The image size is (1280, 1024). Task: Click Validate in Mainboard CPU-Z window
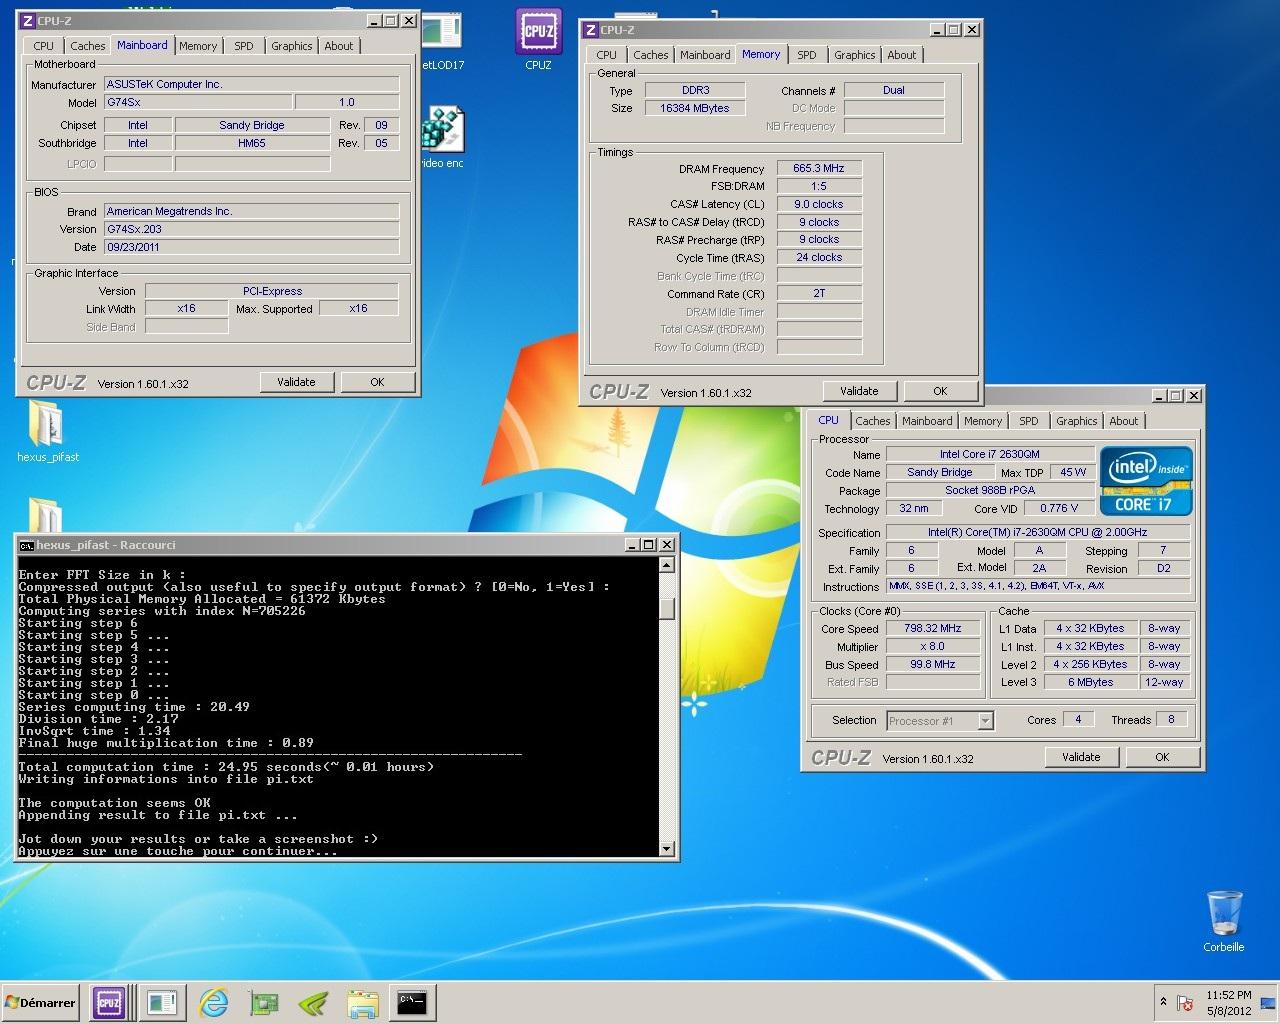[296, 382]
